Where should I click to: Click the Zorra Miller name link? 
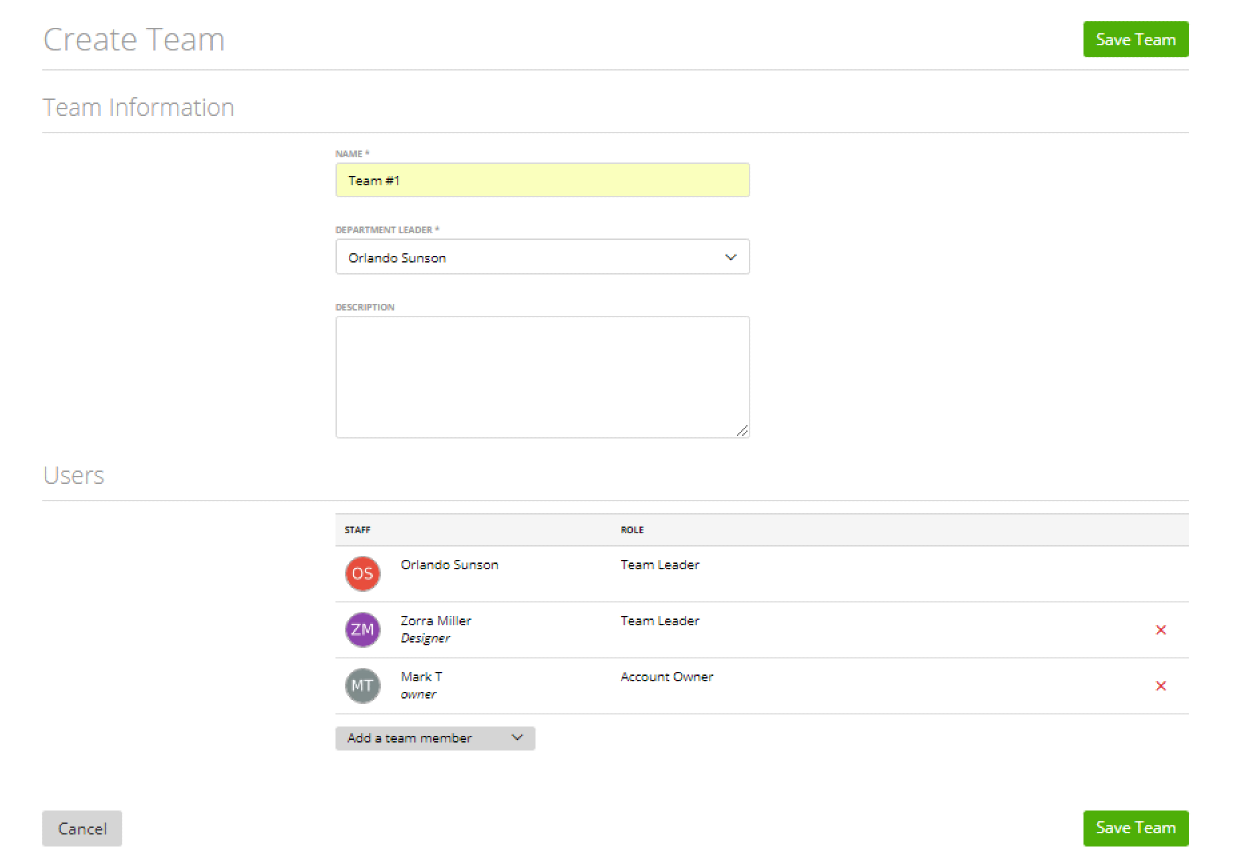click(x=436, y=620)
